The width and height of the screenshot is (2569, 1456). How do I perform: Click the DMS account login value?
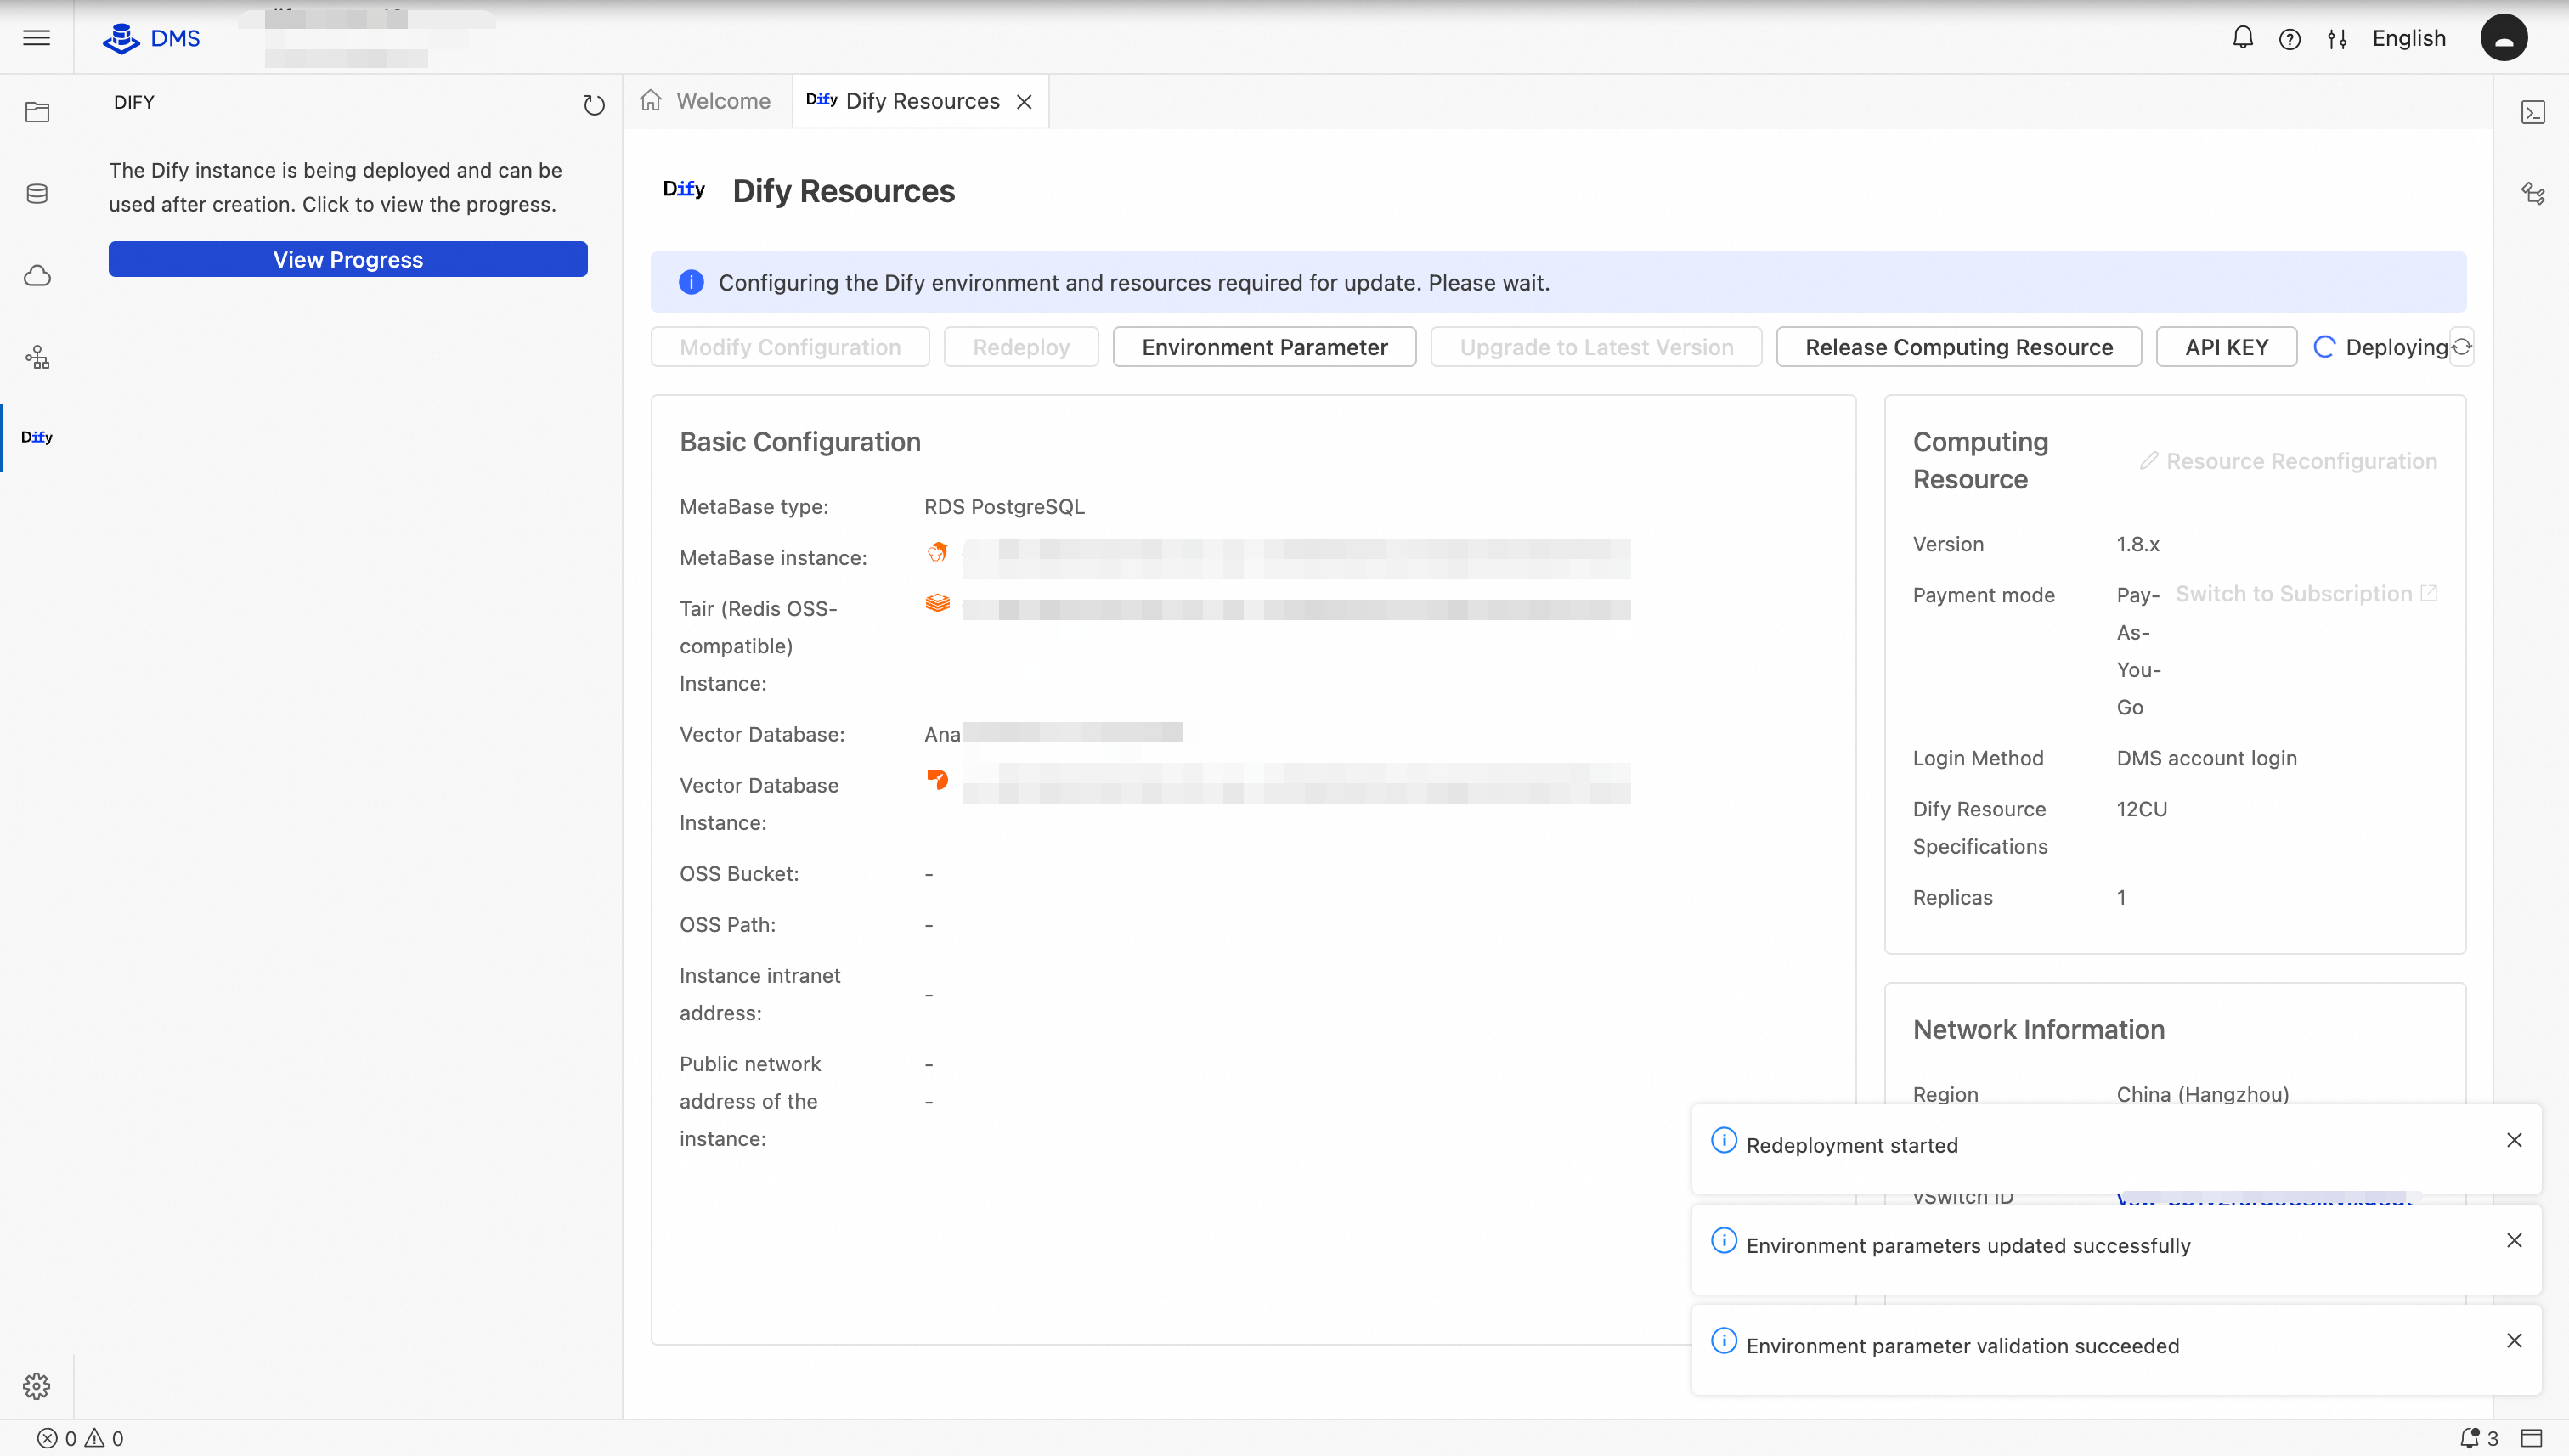click(2206, 758)
